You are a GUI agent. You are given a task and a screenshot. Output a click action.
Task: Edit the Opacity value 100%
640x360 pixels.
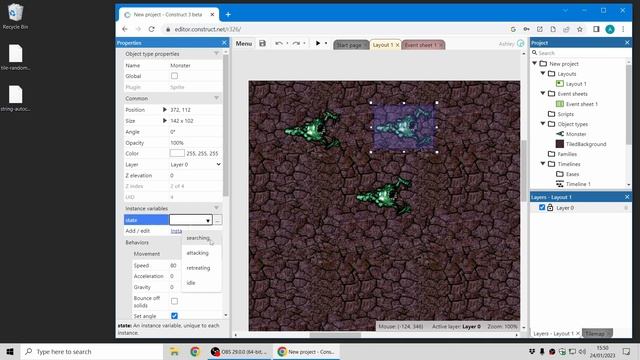click(x=196, y=142)
